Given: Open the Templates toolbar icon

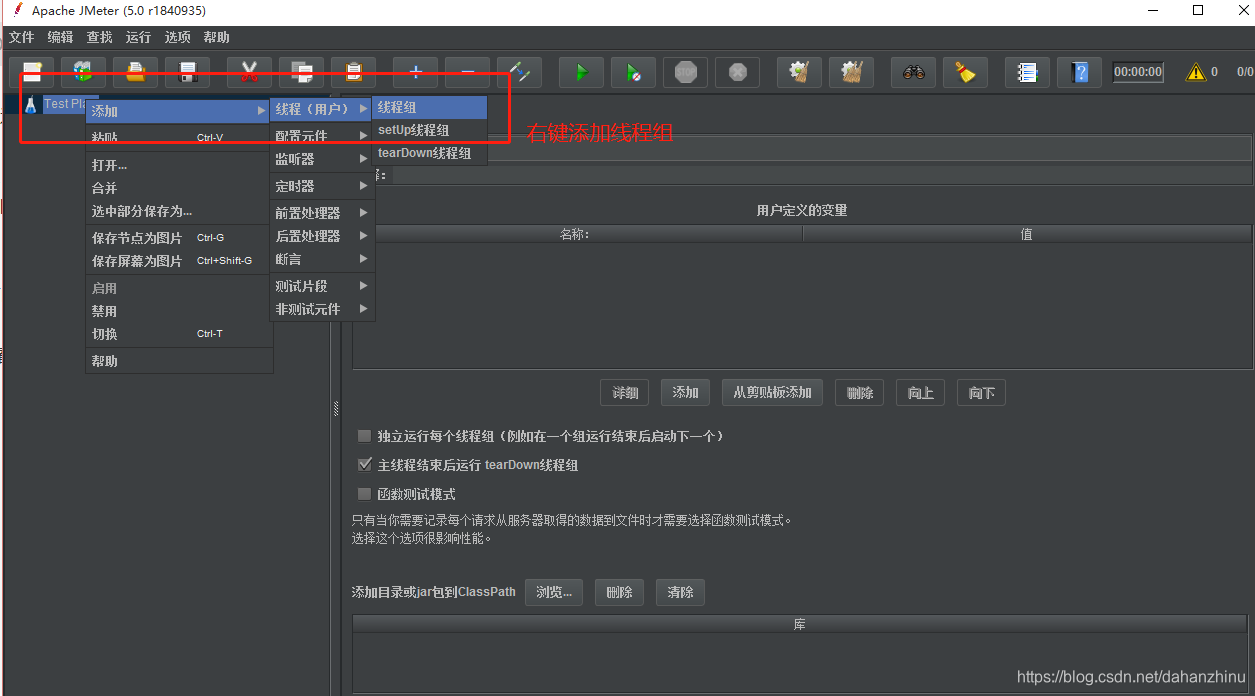Looking at the screenshot, I should [x=83, y=72].
